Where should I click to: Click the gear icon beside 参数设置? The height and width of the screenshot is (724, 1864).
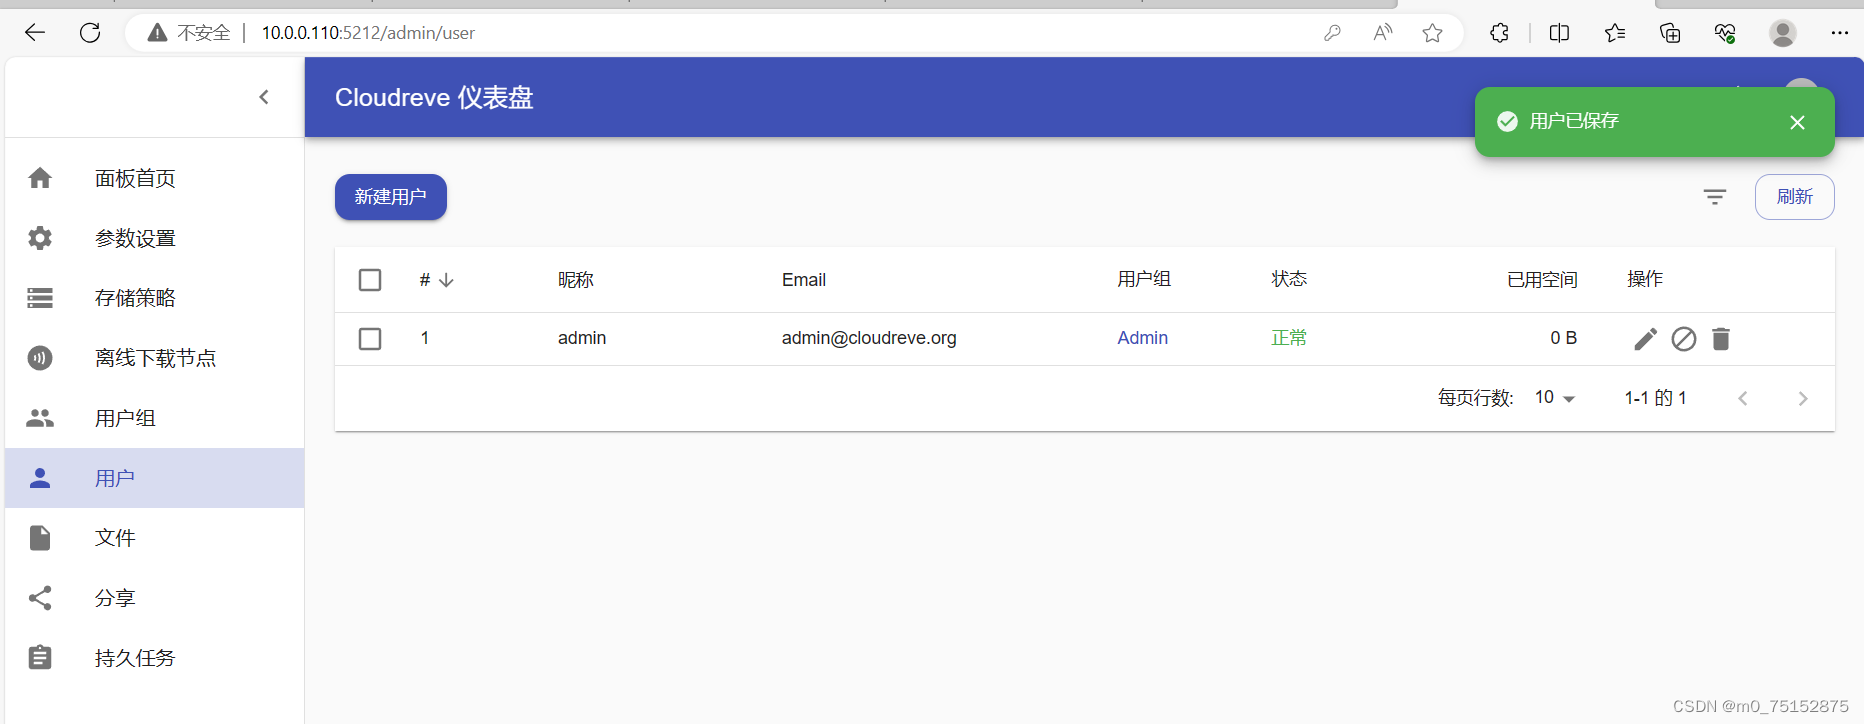pyautogui.click(x=40, y=238)
